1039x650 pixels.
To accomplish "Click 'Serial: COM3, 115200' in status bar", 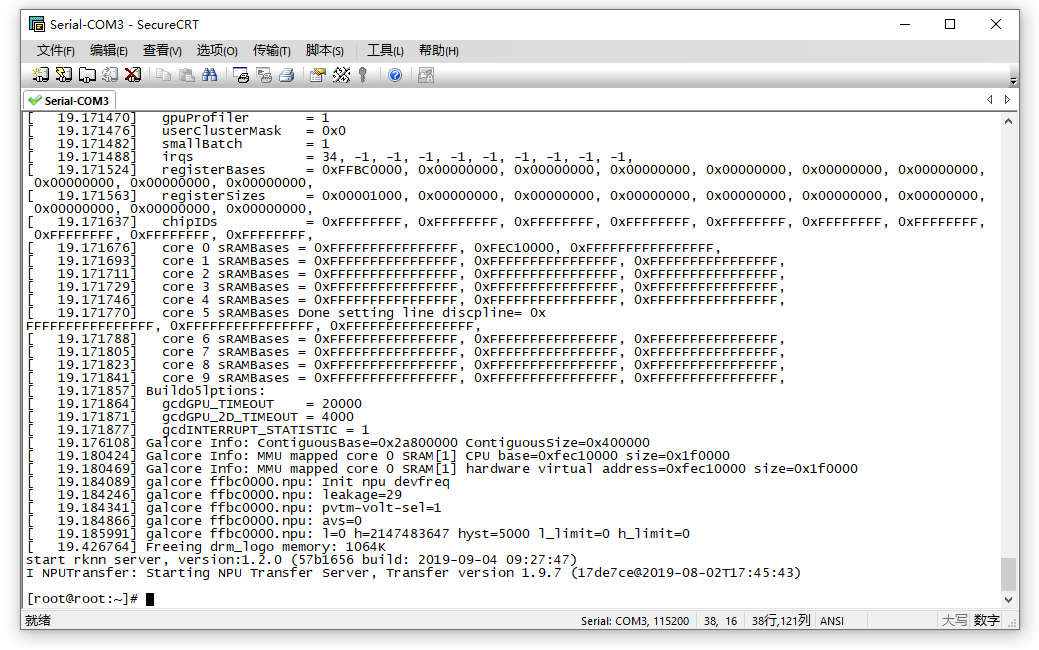I will 635,621.
